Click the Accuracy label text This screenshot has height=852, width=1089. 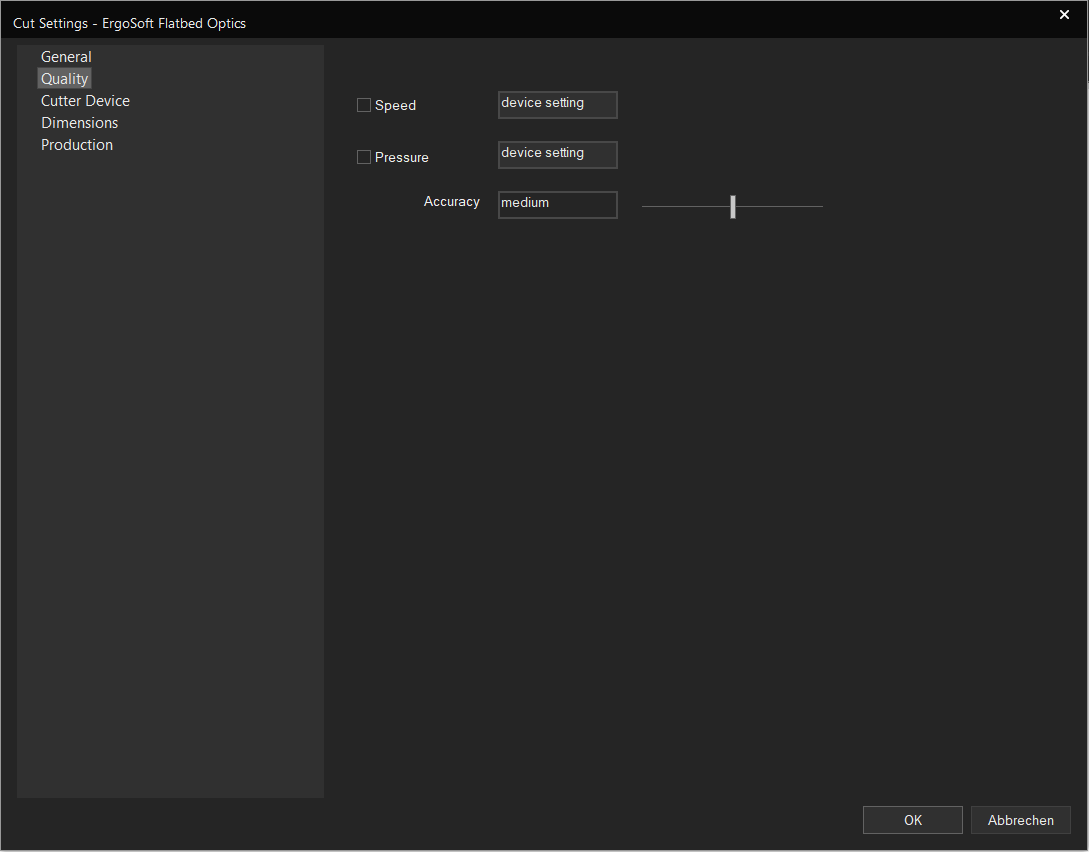tap(451, 201)
